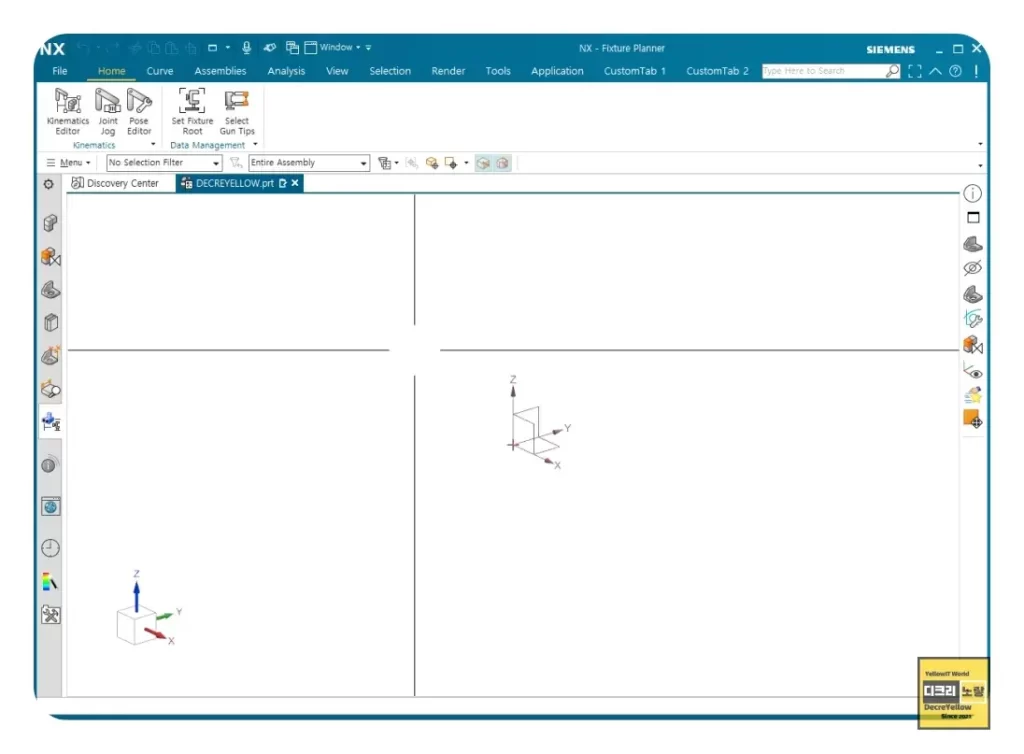Open the selection priority icon dropdown arrow
This screenshot has width=1024, height=754.
[x=466, y=163]
